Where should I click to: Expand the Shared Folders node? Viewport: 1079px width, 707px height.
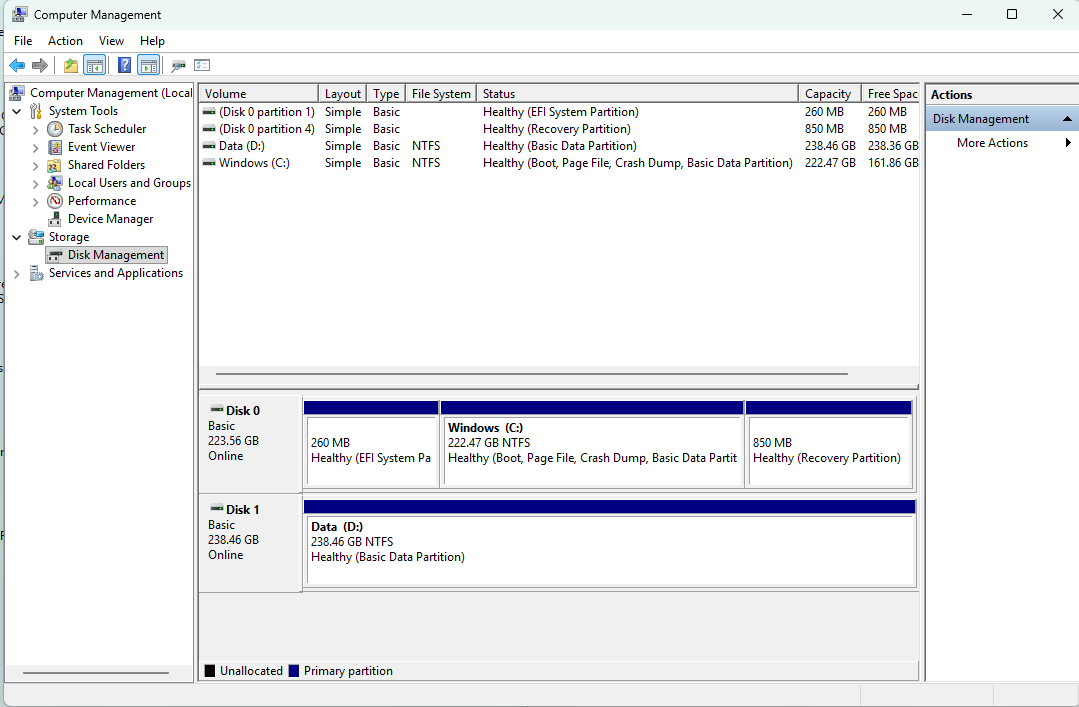coord(35,165)
